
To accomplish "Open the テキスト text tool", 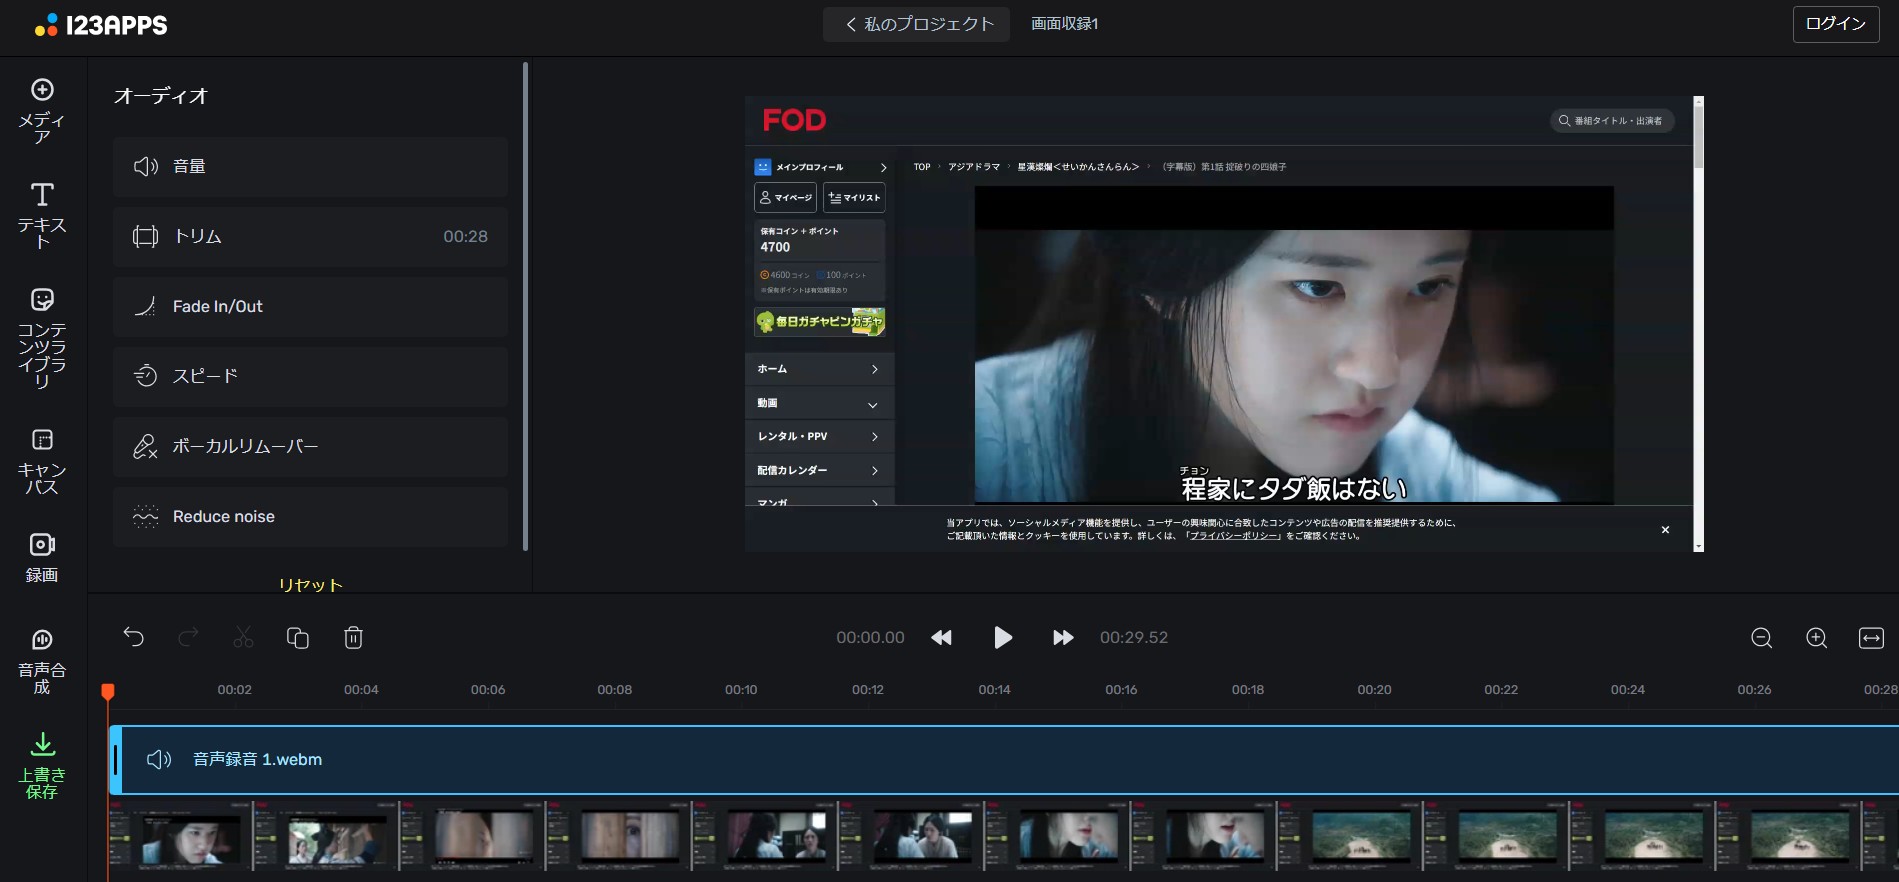I will (x=42, y=215).
